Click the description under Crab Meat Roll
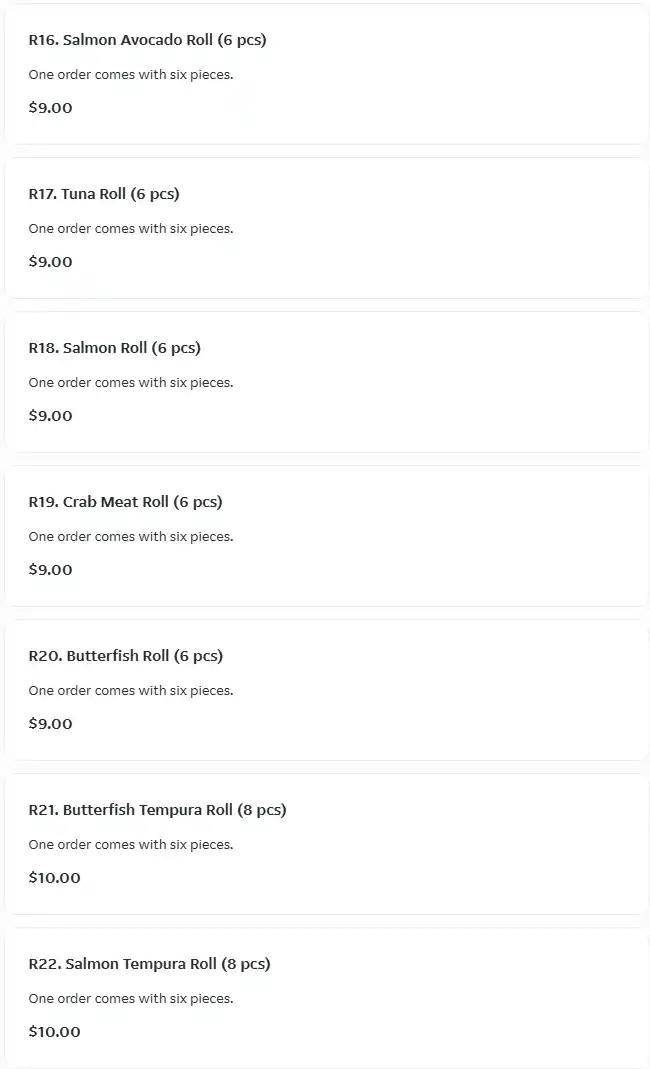Screen dimensions: 650x1069 (130, 537)
